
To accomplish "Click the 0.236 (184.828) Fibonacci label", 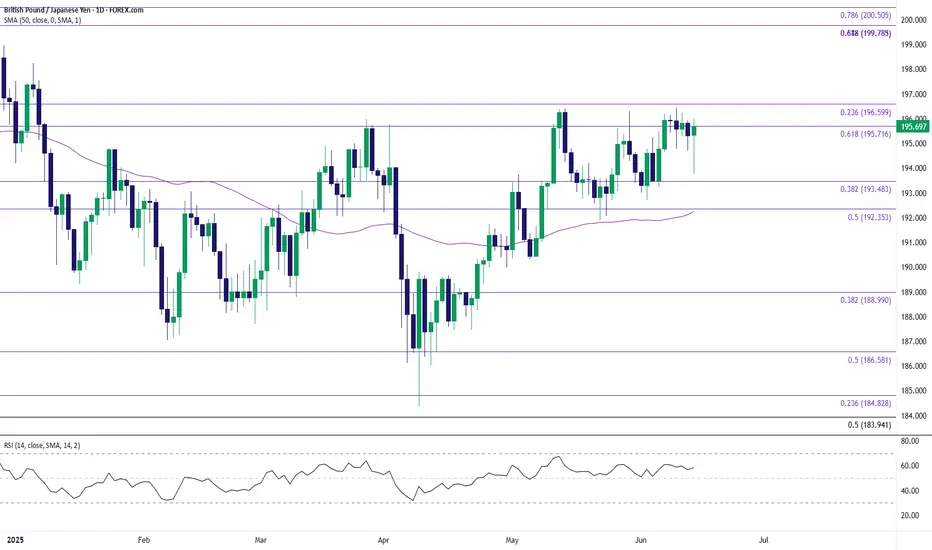I will (x=865, y=403).
